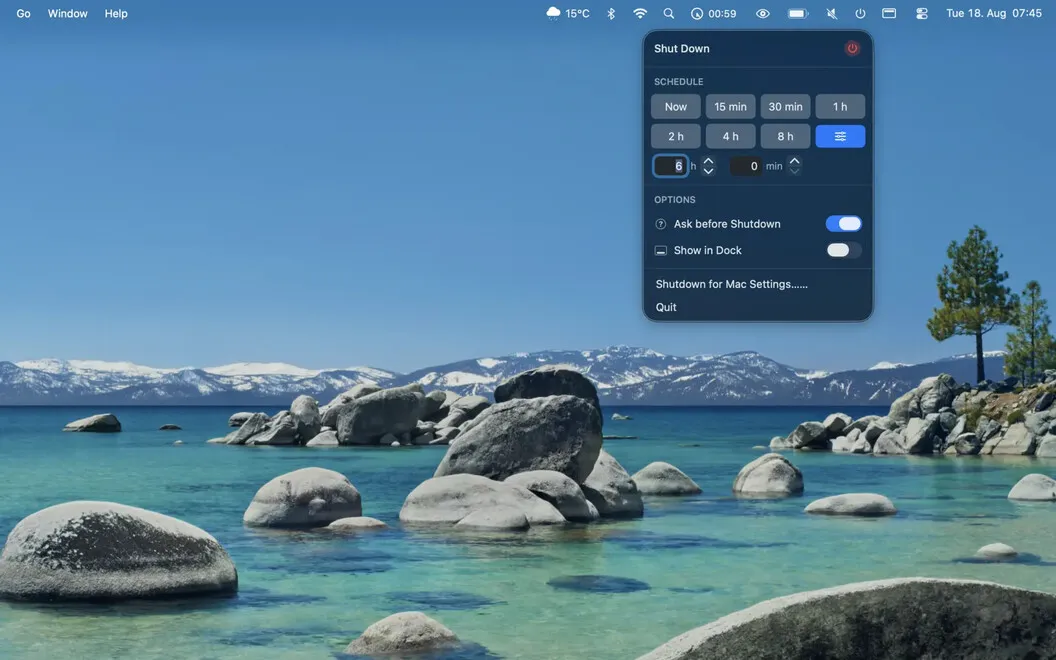1056x660 pixels.
Task: Open Spotlight search magnifier in menu bar
Action: tap(668, 13)
